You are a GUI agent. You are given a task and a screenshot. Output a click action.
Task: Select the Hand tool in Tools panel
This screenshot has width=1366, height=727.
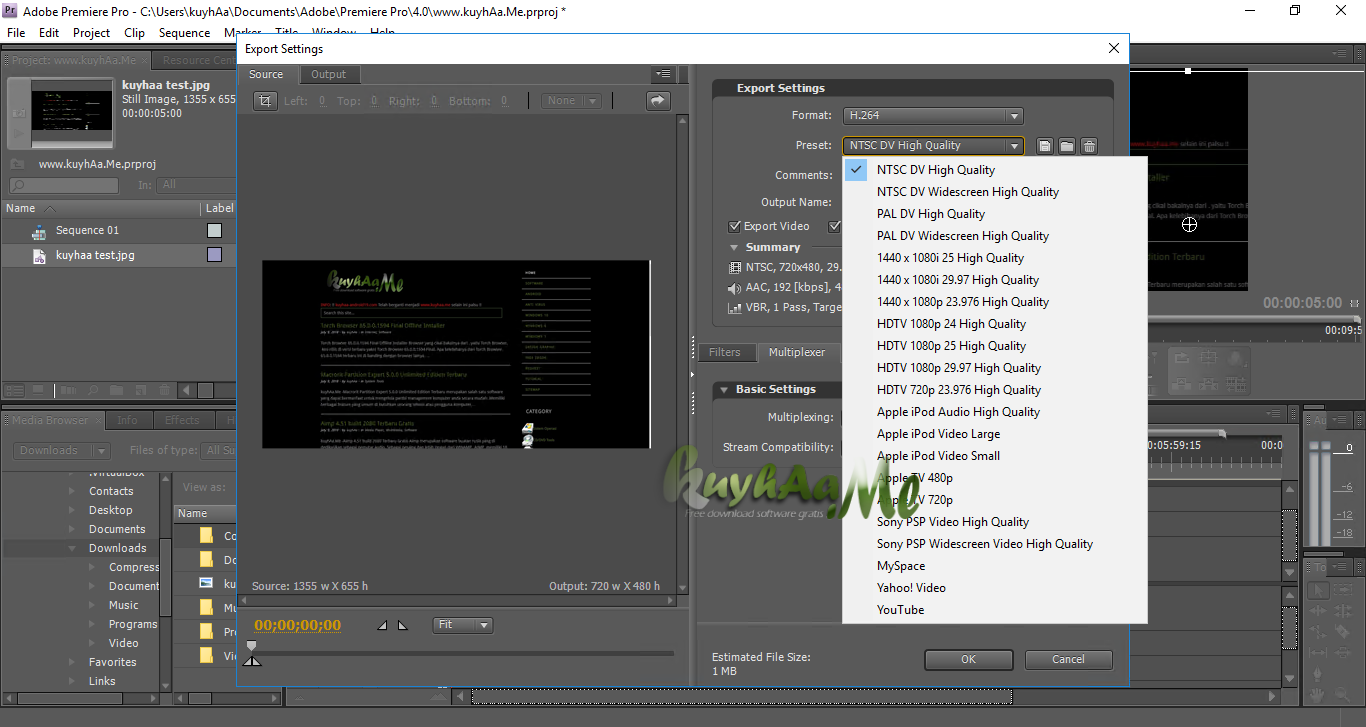tap(1318, 694)
